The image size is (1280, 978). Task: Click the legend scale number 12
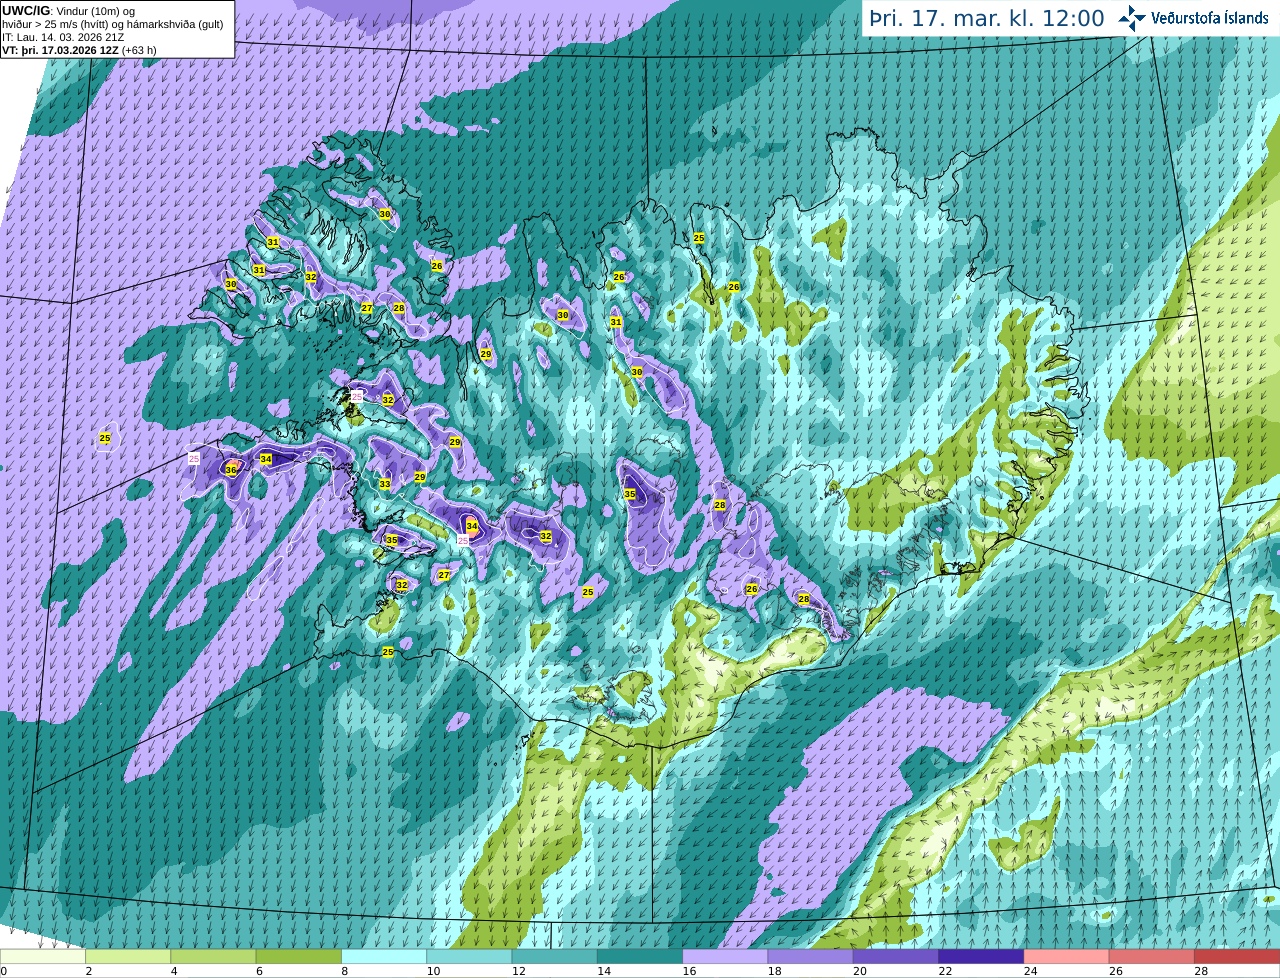518,971
